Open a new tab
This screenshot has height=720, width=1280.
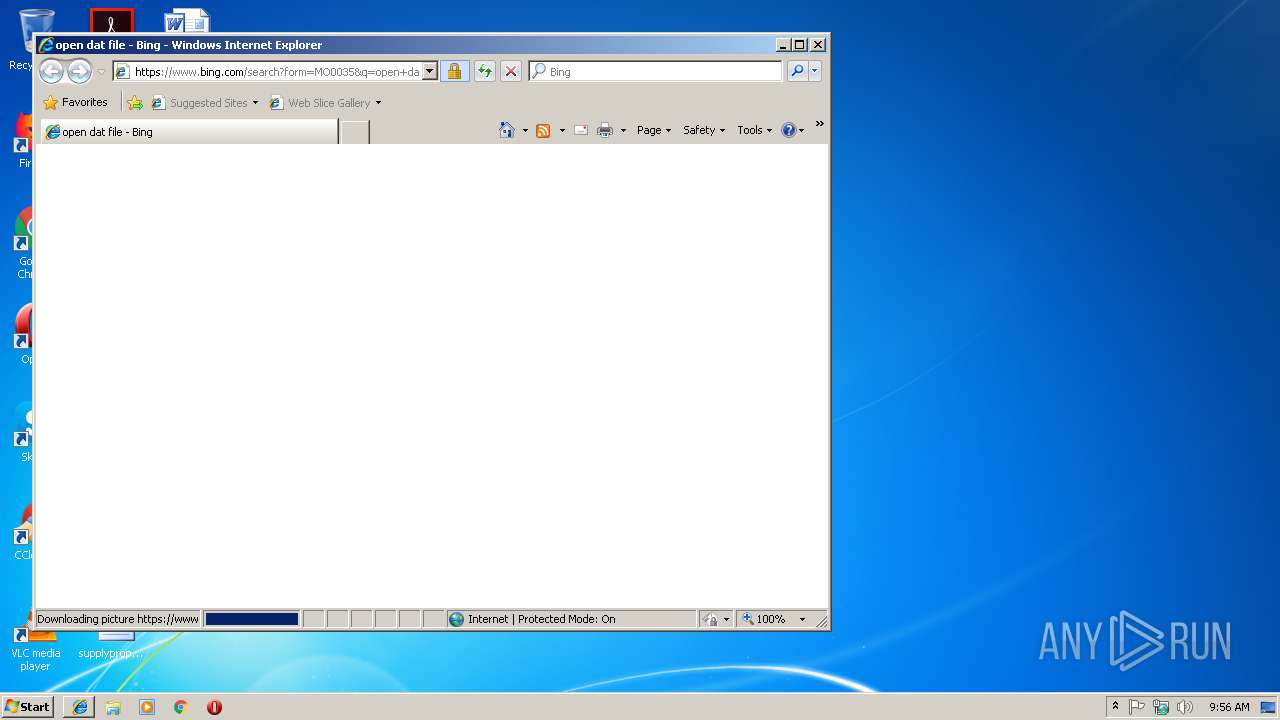(355, 132)
